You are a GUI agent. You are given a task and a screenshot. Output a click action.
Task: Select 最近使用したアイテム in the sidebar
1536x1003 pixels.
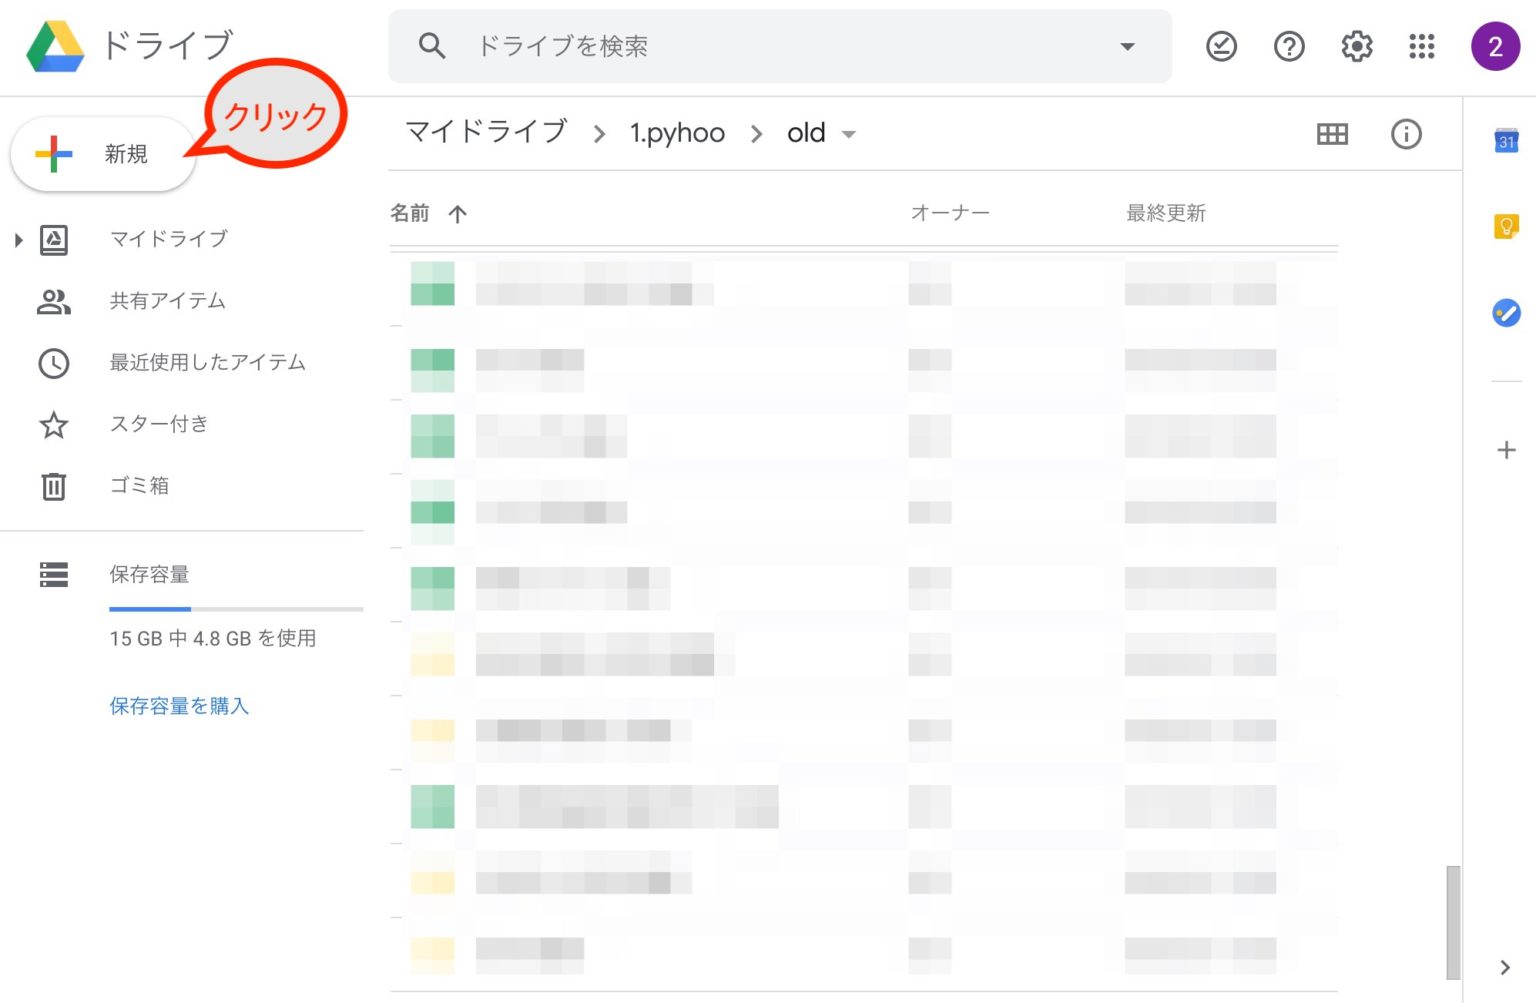[207, 363]
